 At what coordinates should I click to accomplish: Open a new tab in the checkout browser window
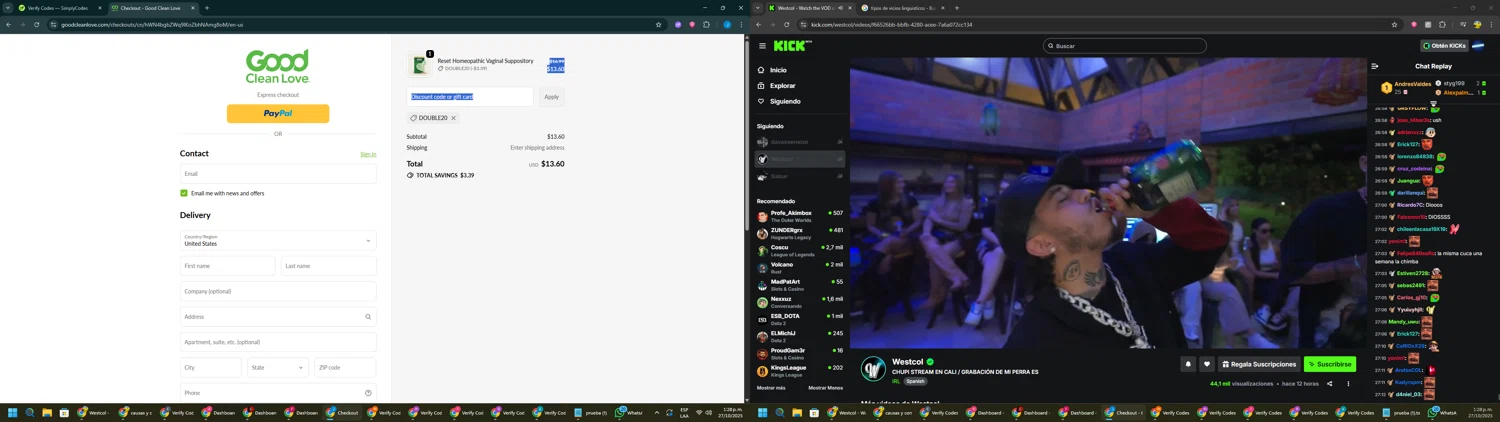click(x=207, y=8)
